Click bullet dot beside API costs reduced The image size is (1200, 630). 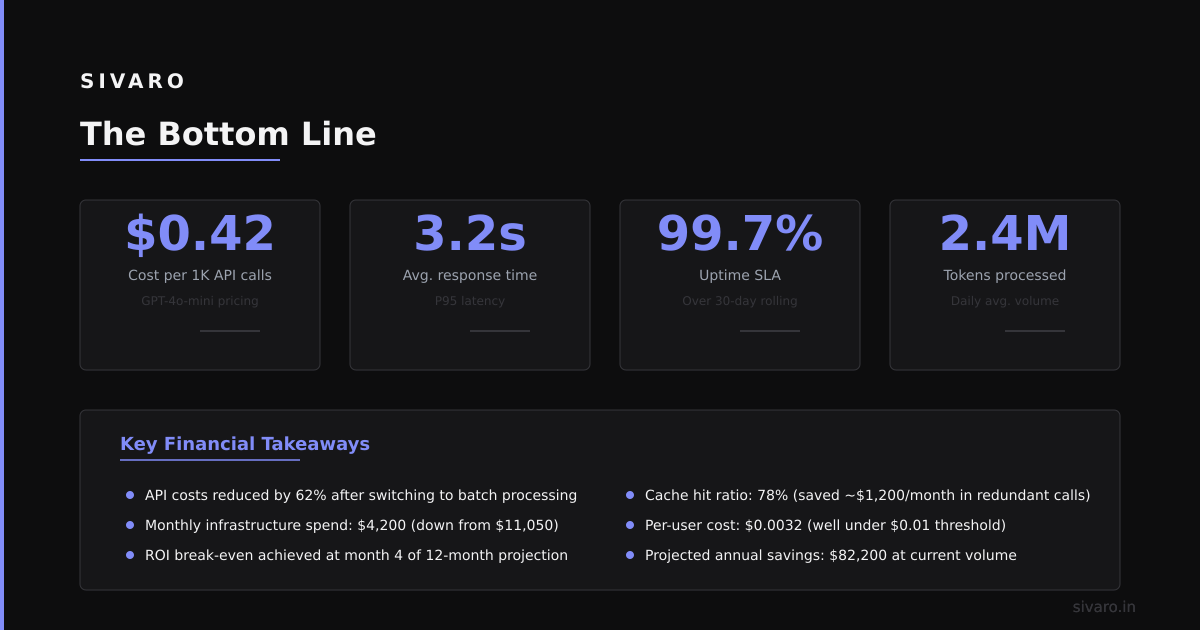(130, 495)
